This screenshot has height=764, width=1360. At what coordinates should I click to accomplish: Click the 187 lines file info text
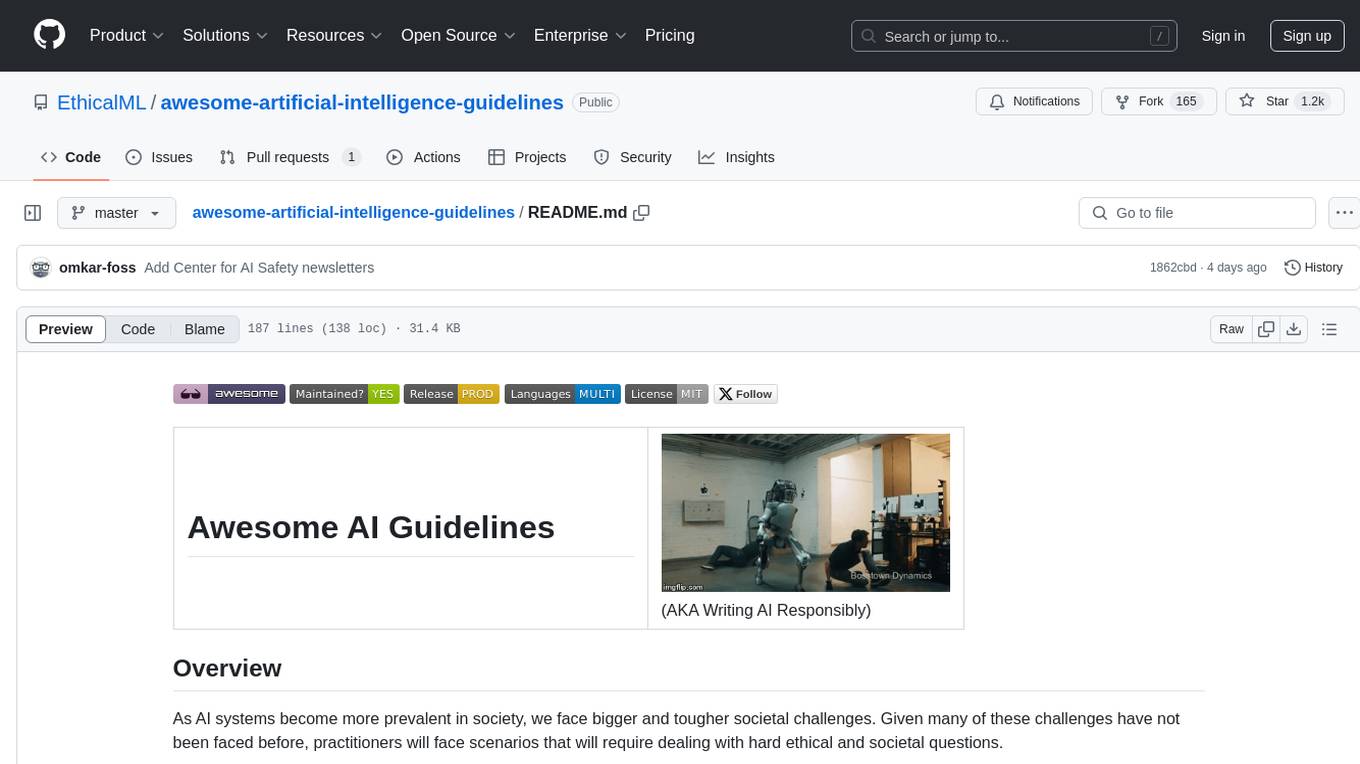coord(353,329)
